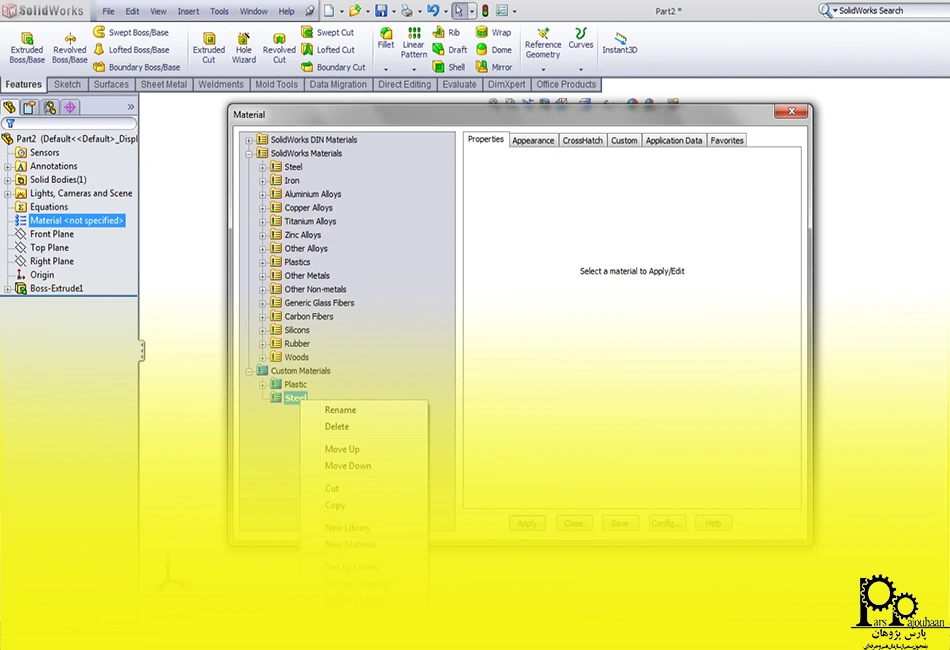Select Carbon Fibers in the material tree

(x=309, y=317)
